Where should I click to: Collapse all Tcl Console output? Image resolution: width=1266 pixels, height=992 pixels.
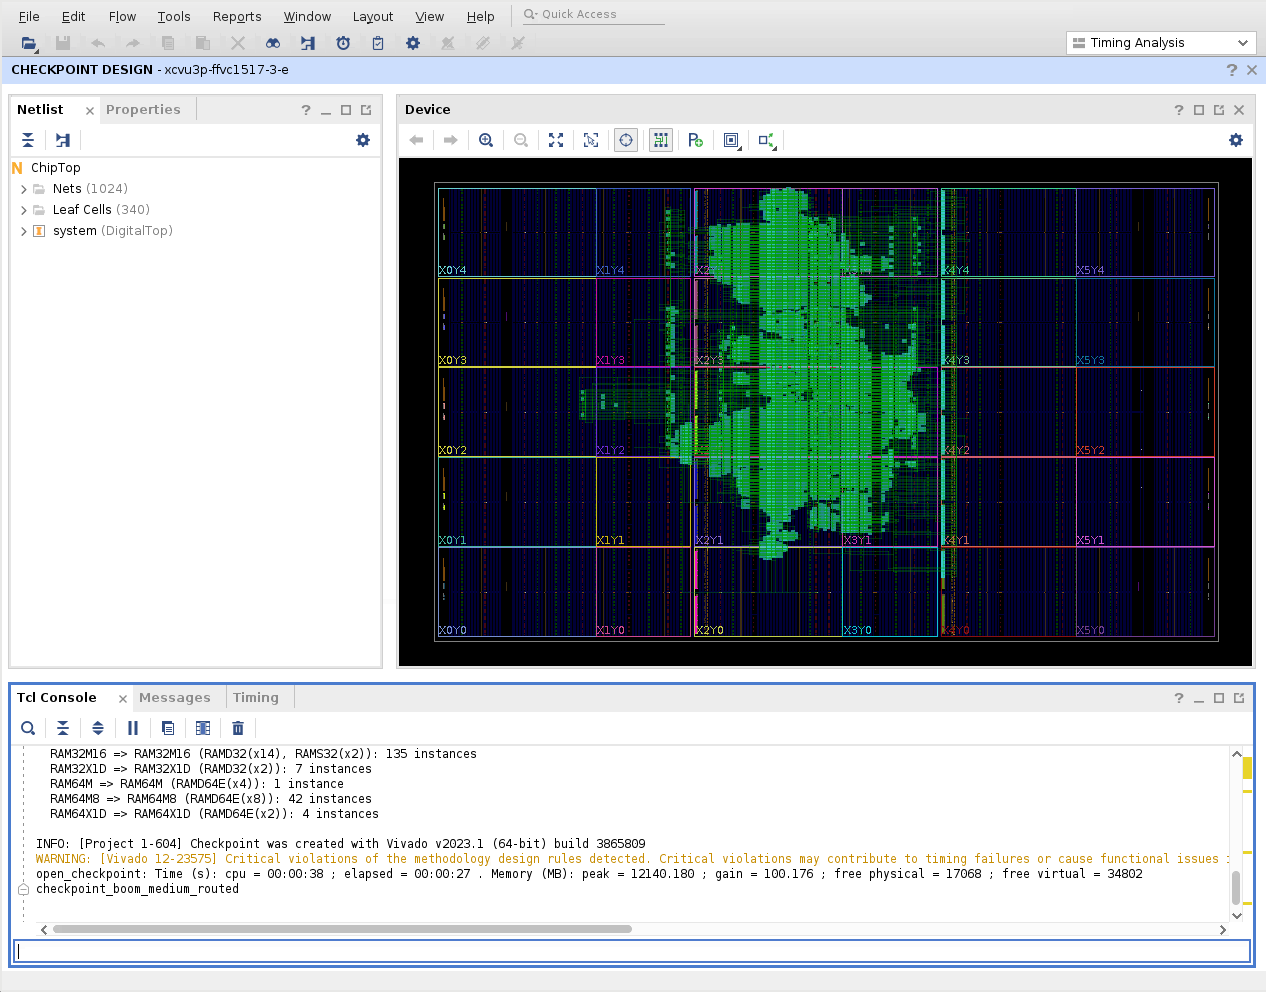[63, 728]
